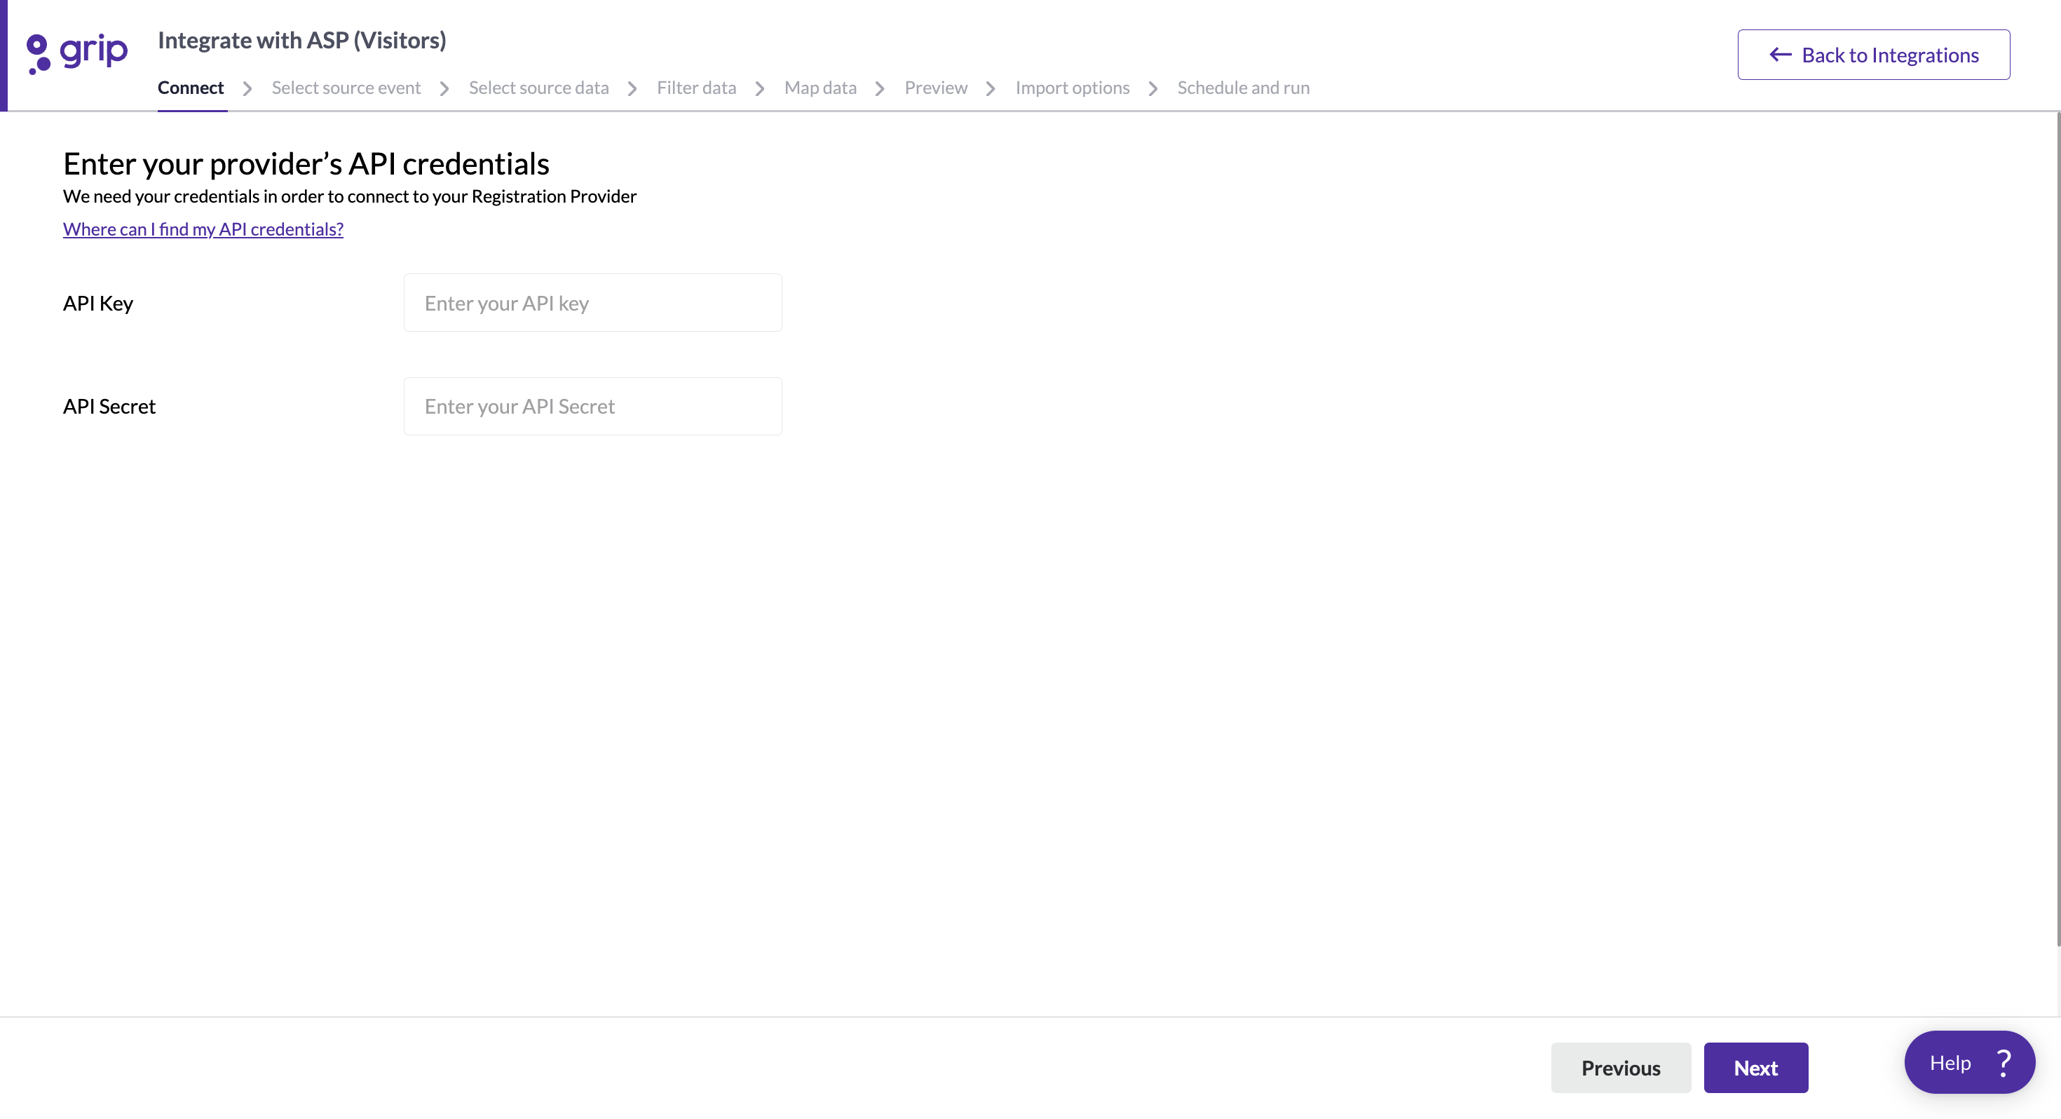The height and width of the screenshot is (1119, 2061).
Task: Click the chevron after Import options
Action: click(1152, 88)
